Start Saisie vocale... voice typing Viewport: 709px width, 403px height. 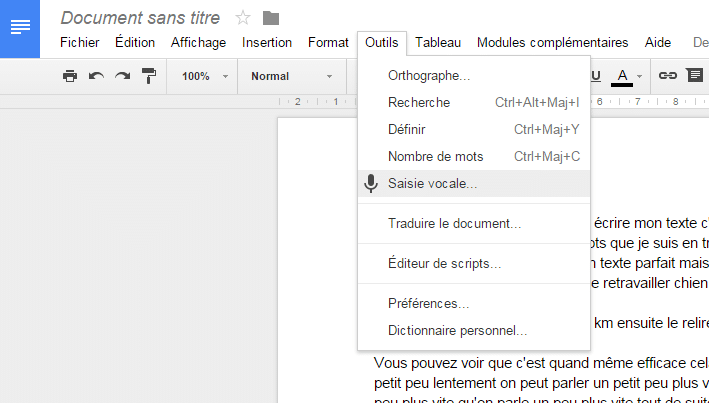tap(474, 184)
